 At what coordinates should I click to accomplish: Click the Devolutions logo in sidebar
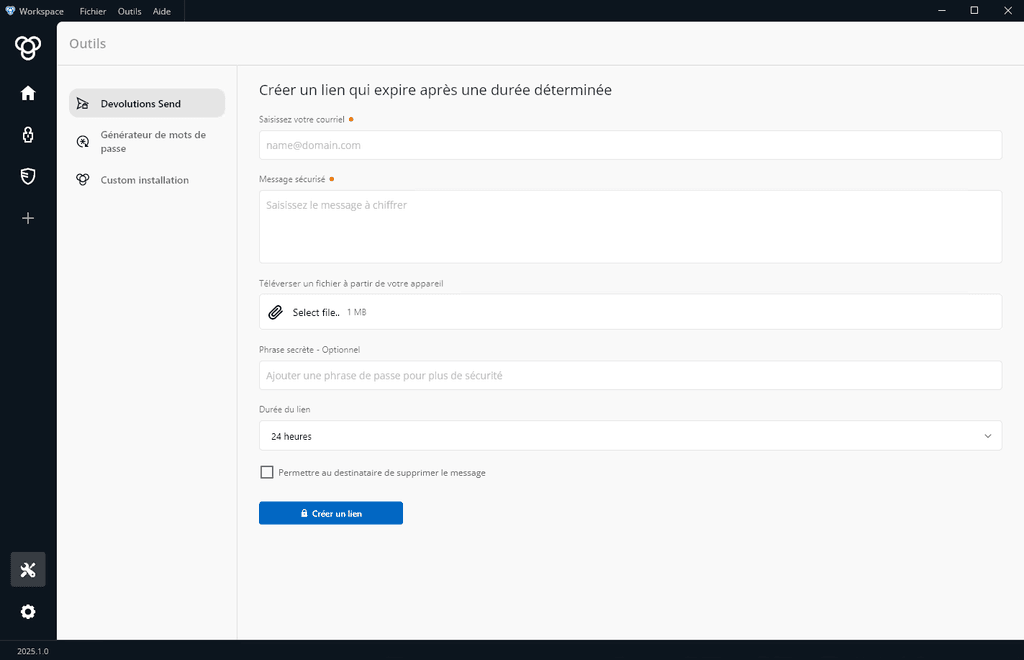point(28,47)
